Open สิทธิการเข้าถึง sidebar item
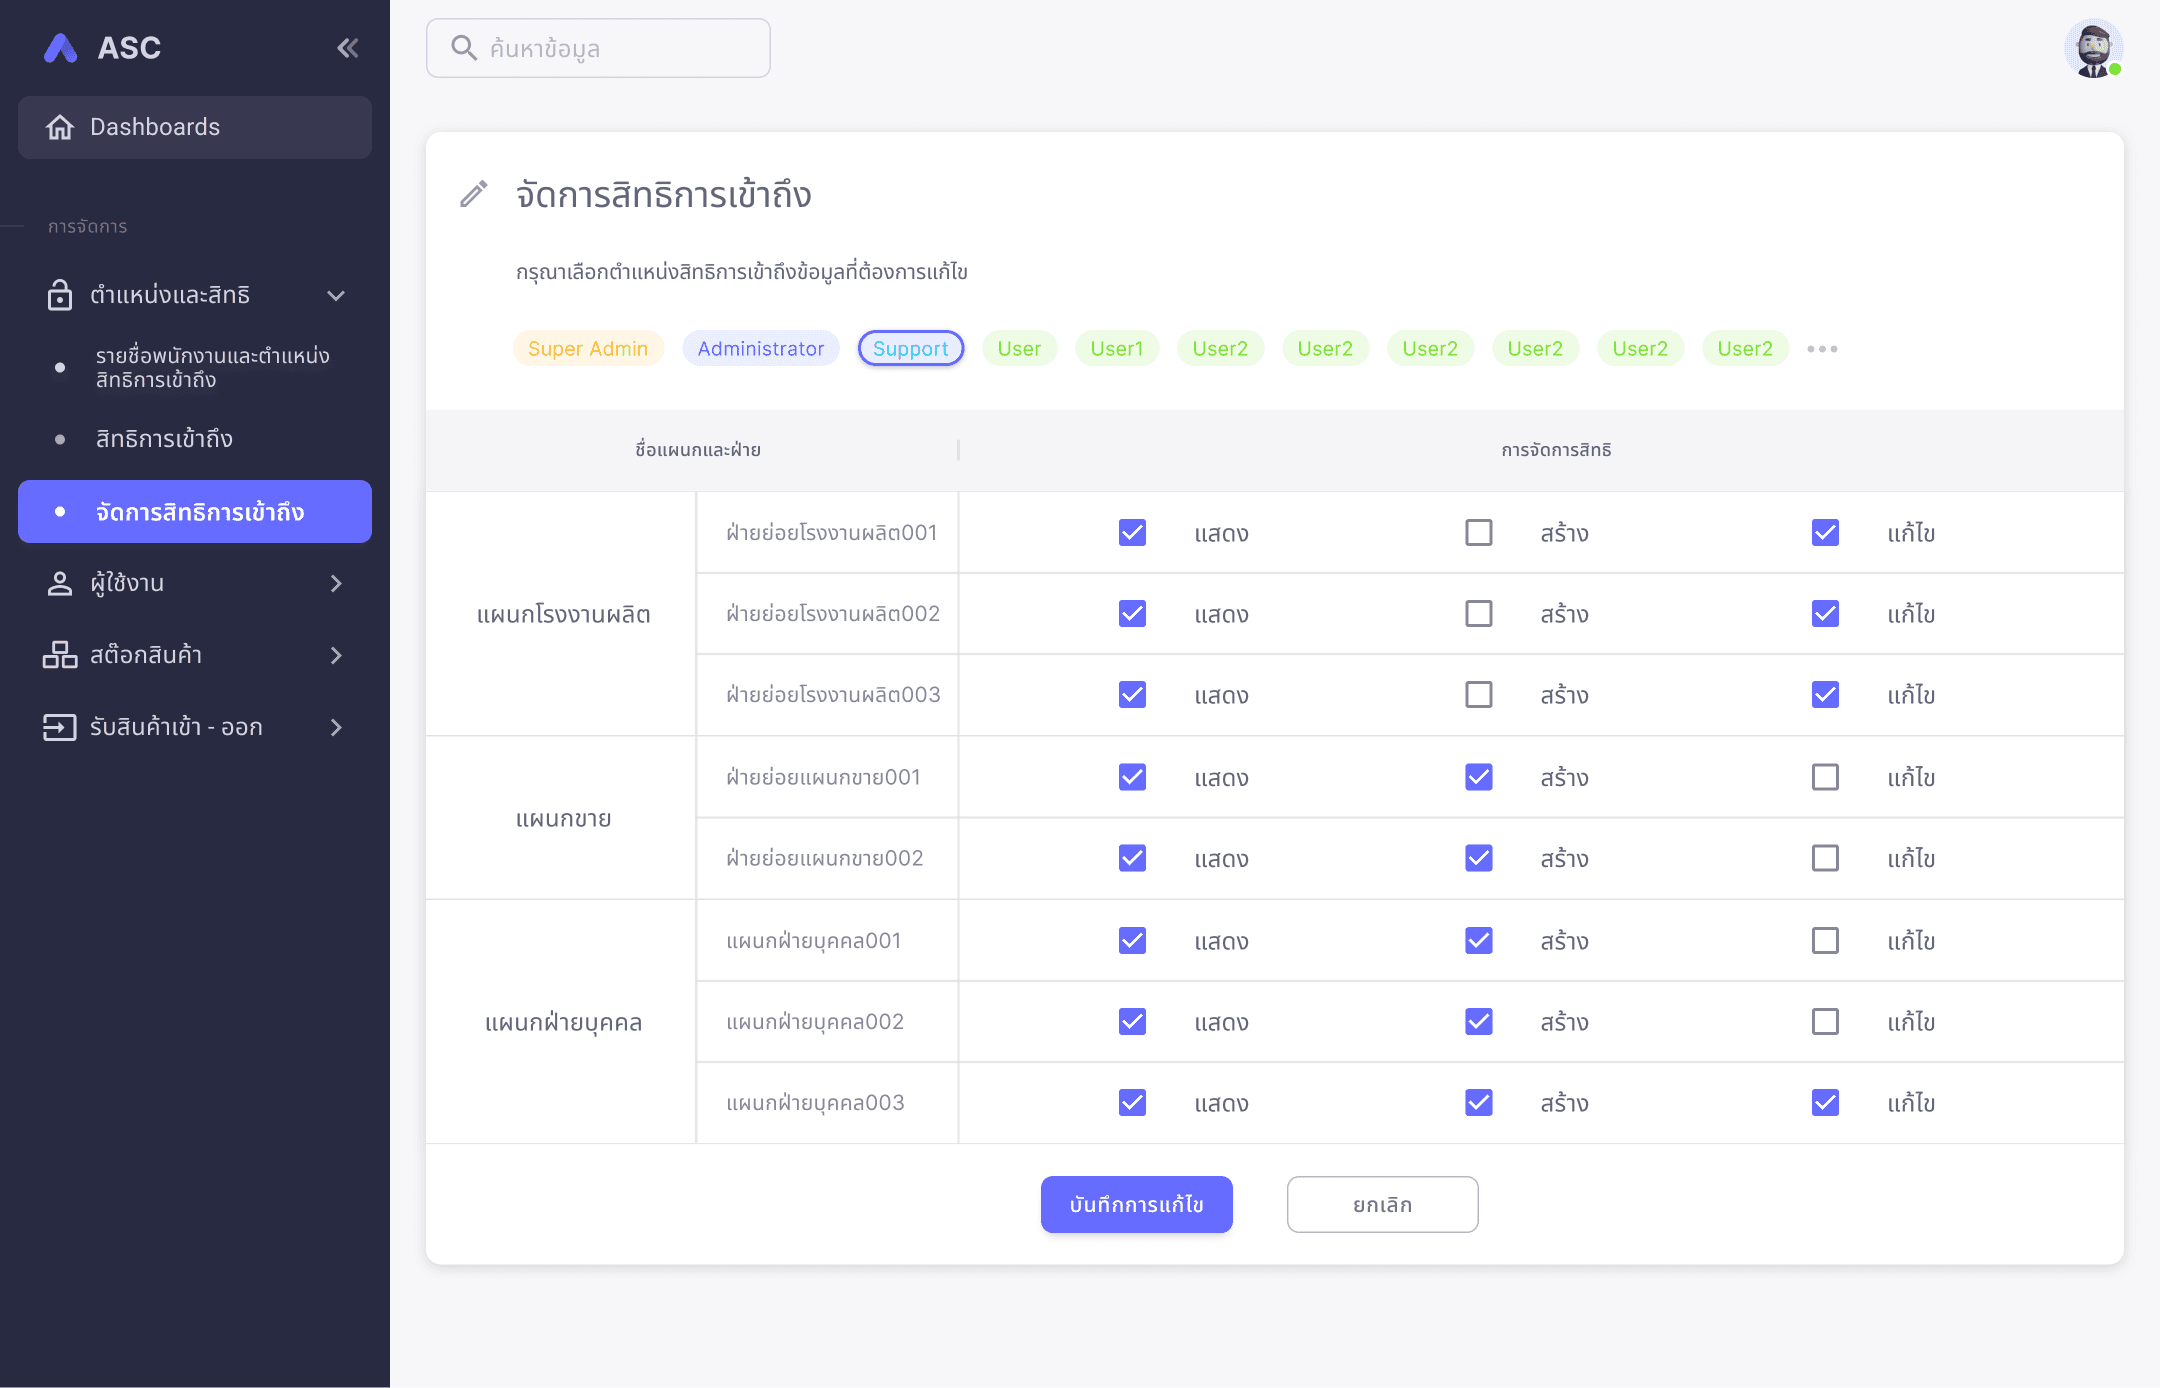 click(164, 439)
